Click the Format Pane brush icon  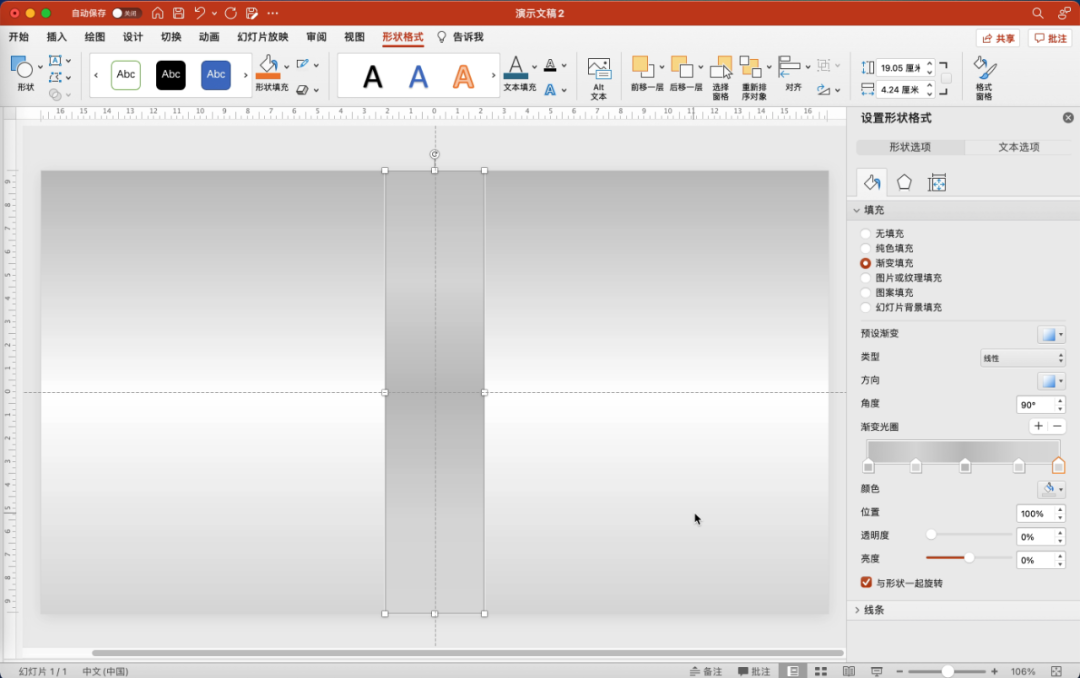point(984,70)
